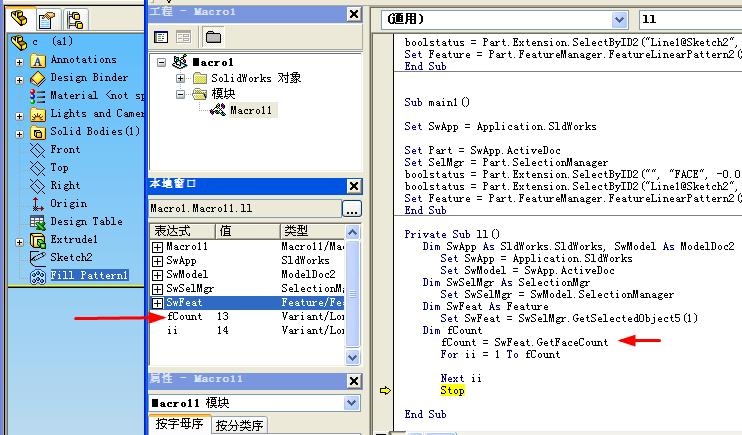The image size is (742, 435).
Task: Click the SolidWorks 对象 folder icon
Action: tap(200, 78)
